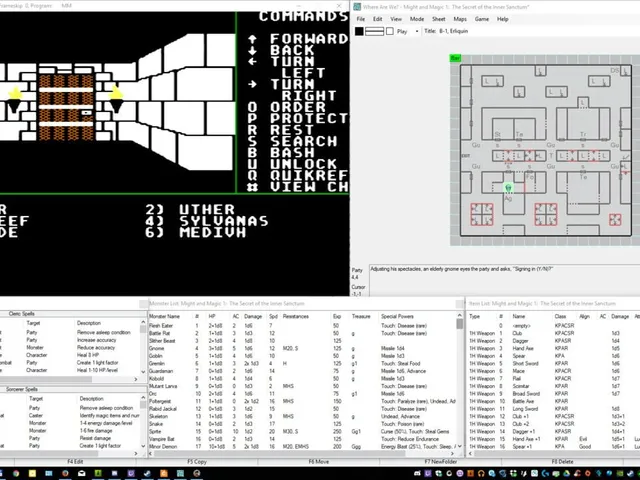Select the bottom-left red X encounter block on the map
This screenshot has width=640, height=480.
click(x=482, y=214)
